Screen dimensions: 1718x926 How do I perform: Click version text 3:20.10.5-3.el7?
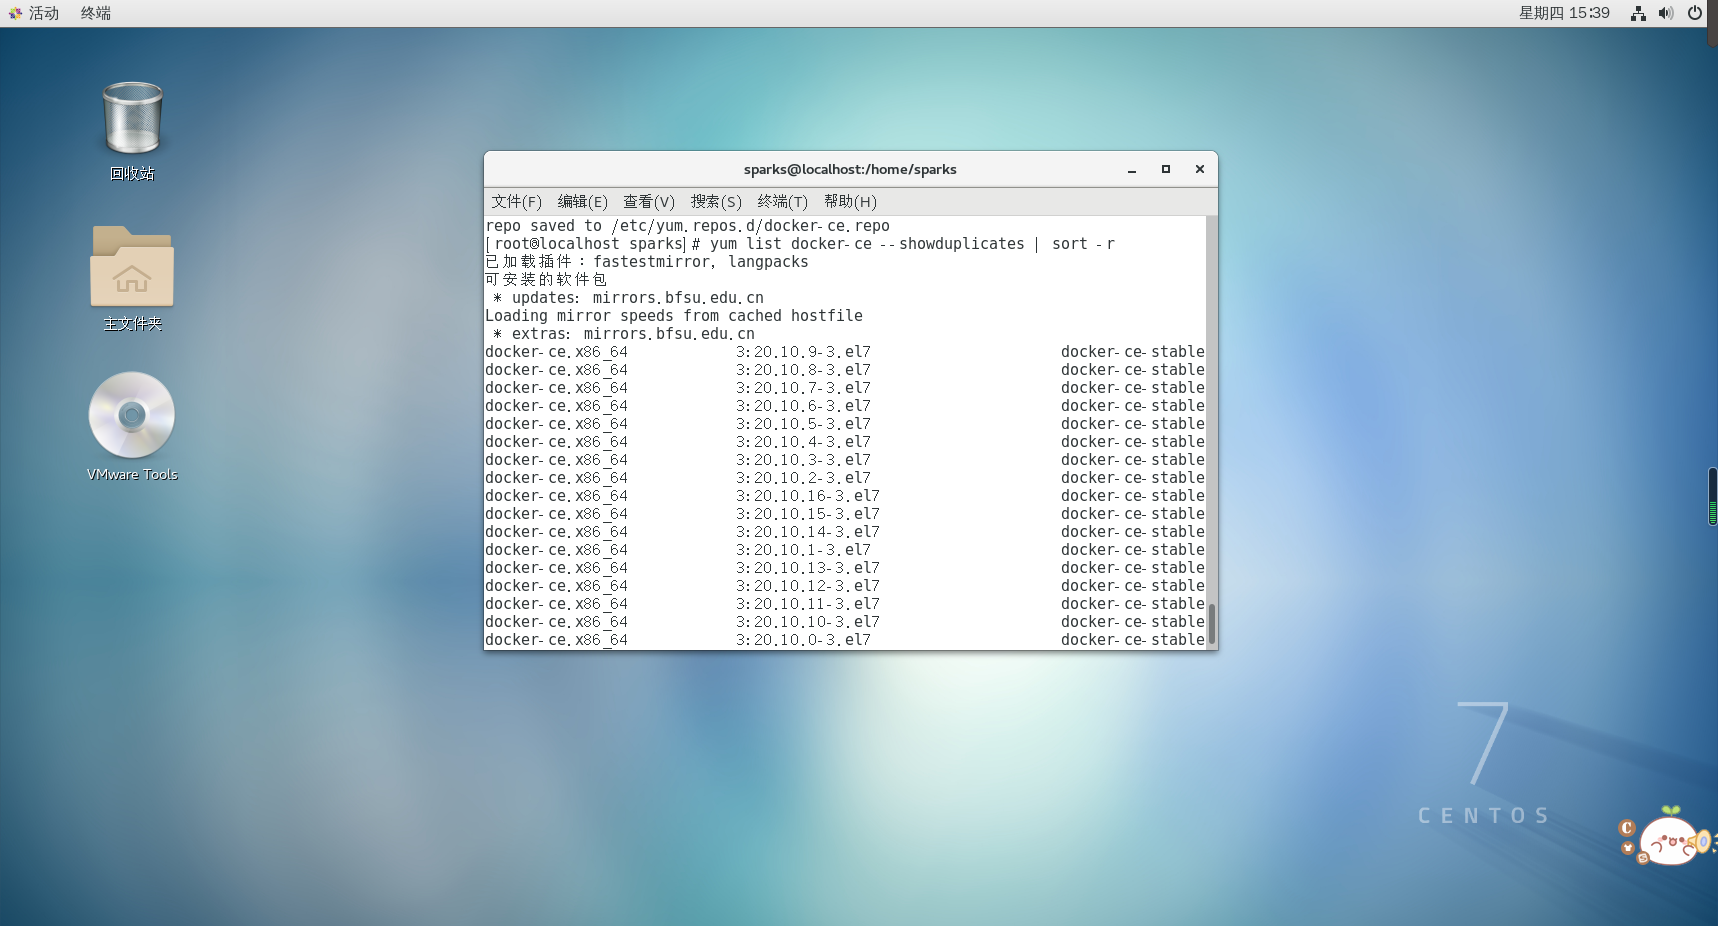click(803, 424)
